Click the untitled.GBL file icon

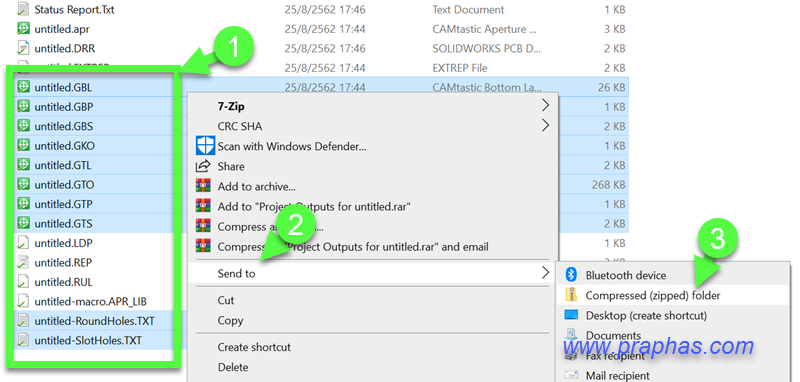click(x=23, y=87)
